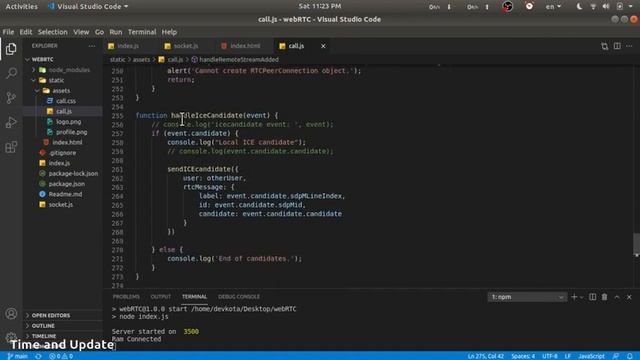Open .gitignore in the explorer

click(x=62, y=153)
